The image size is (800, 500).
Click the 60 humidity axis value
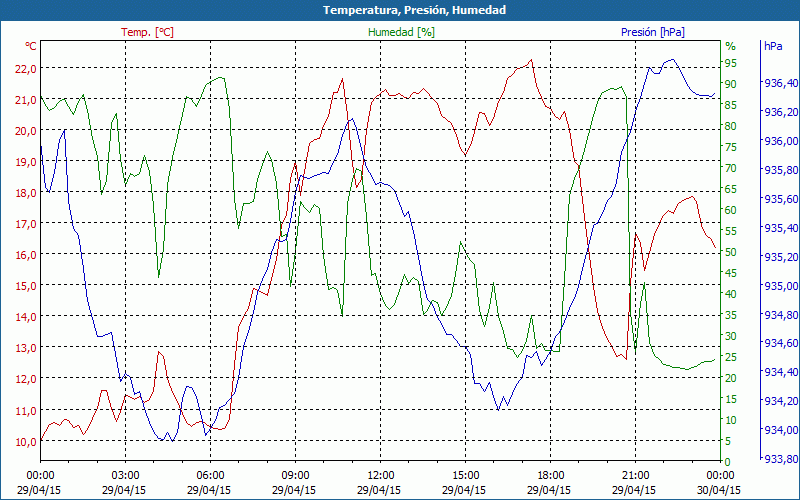tap(731, 210)
